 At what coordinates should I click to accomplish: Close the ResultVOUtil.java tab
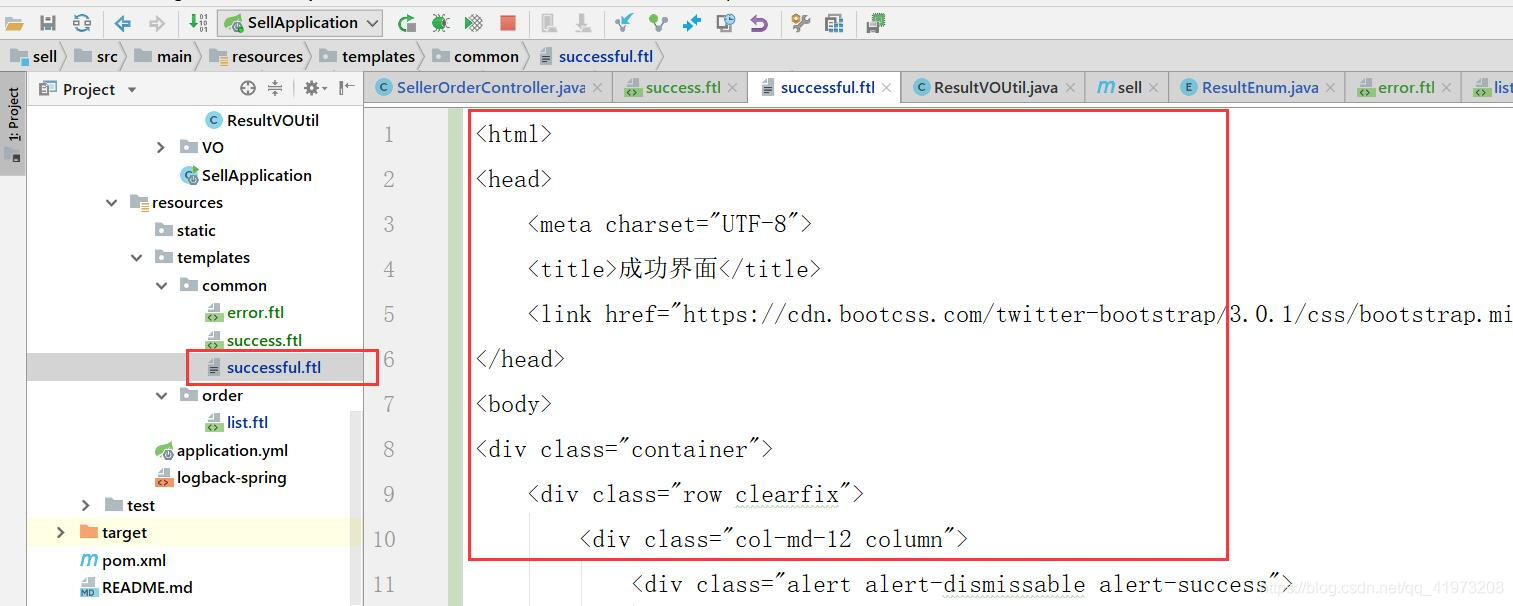click(1070, 88)
